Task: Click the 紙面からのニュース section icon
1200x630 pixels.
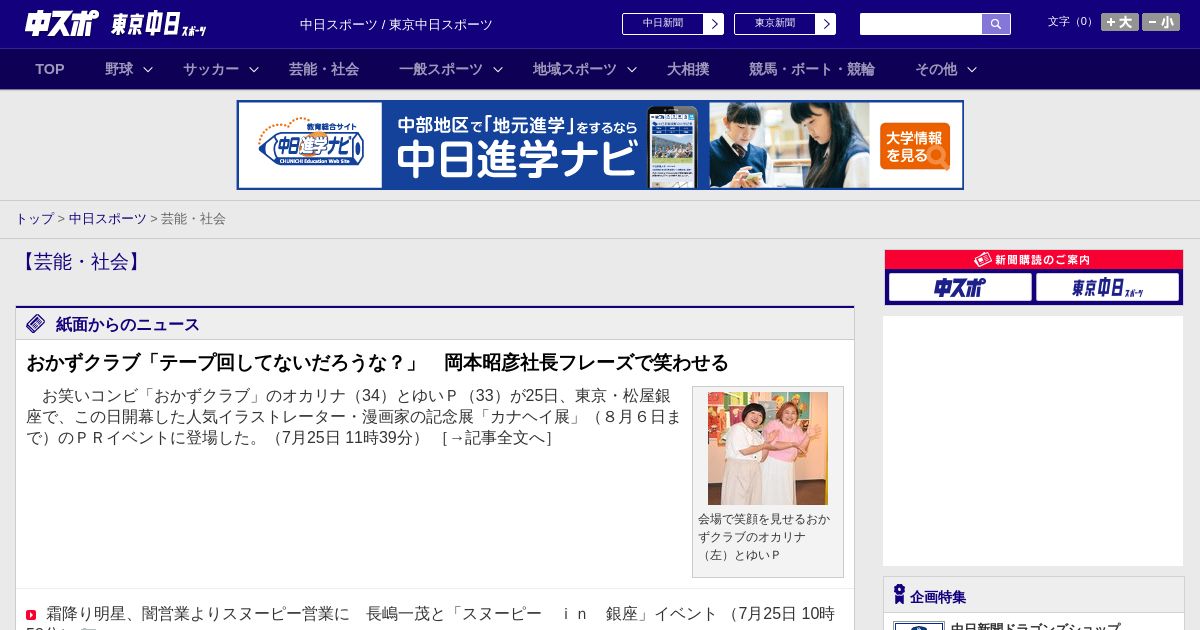Action: point(36,324)
